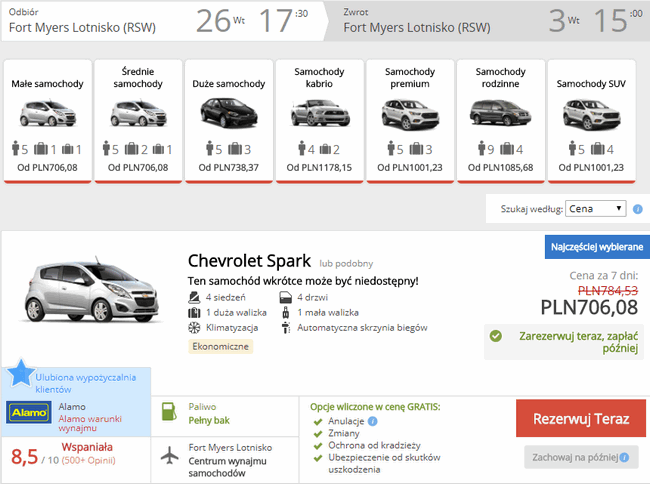
Task: Edit the Odbiór pickup location and date
Action: tap(162, 21)
